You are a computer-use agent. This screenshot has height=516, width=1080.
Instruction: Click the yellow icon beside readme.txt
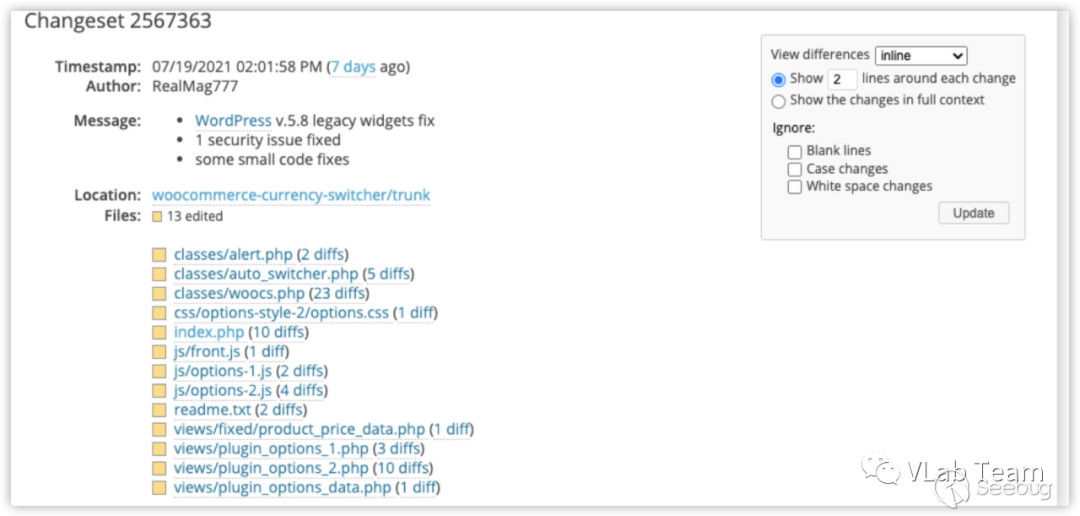coord(158,410)
